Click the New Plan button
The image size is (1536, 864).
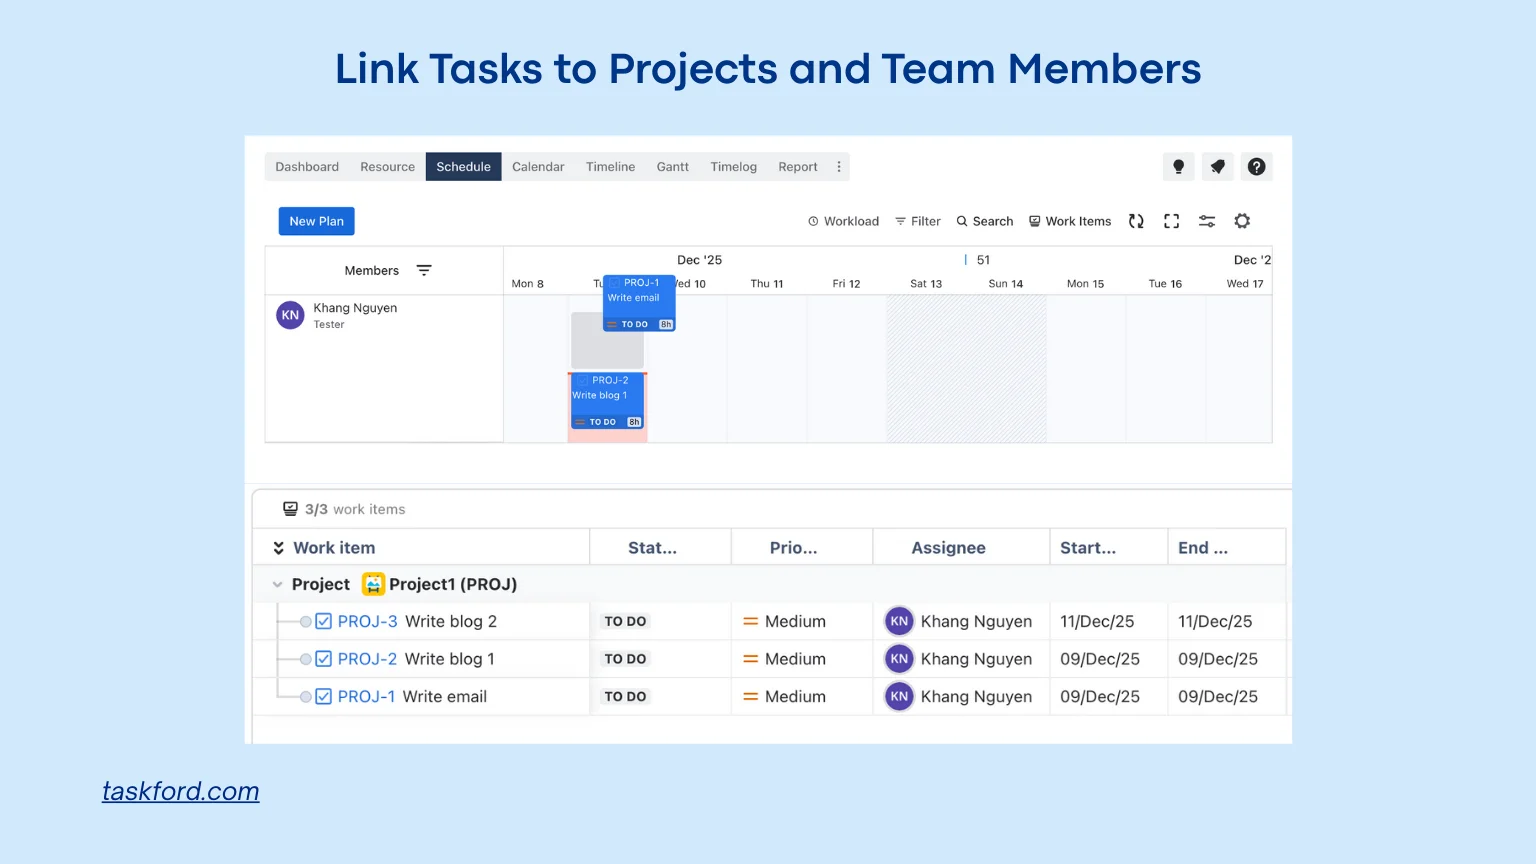316,221
